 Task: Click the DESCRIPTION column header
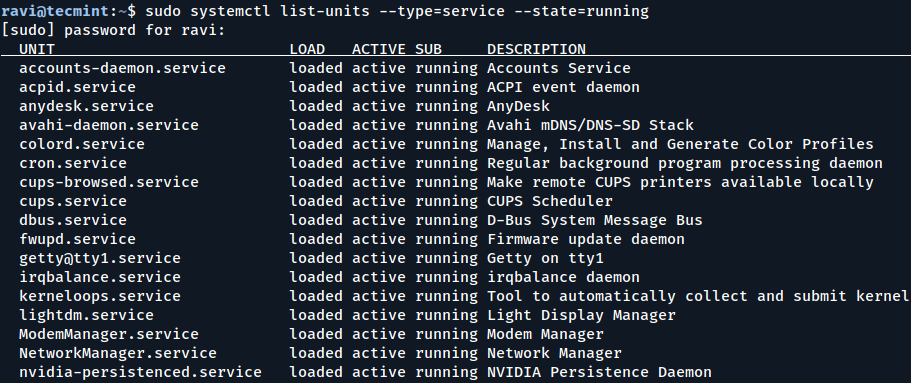pos(536,49)
